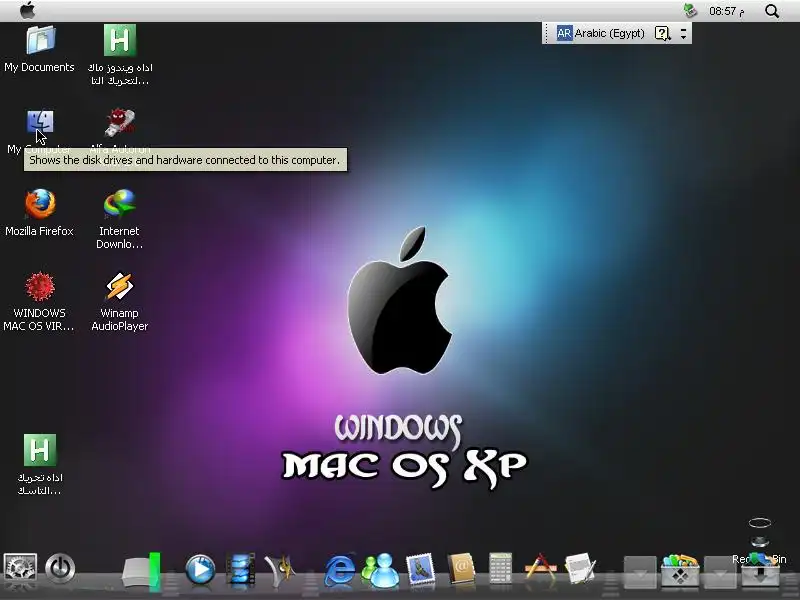Click the 08:57 clock in menu bar
800x600 pixels.
727,11
